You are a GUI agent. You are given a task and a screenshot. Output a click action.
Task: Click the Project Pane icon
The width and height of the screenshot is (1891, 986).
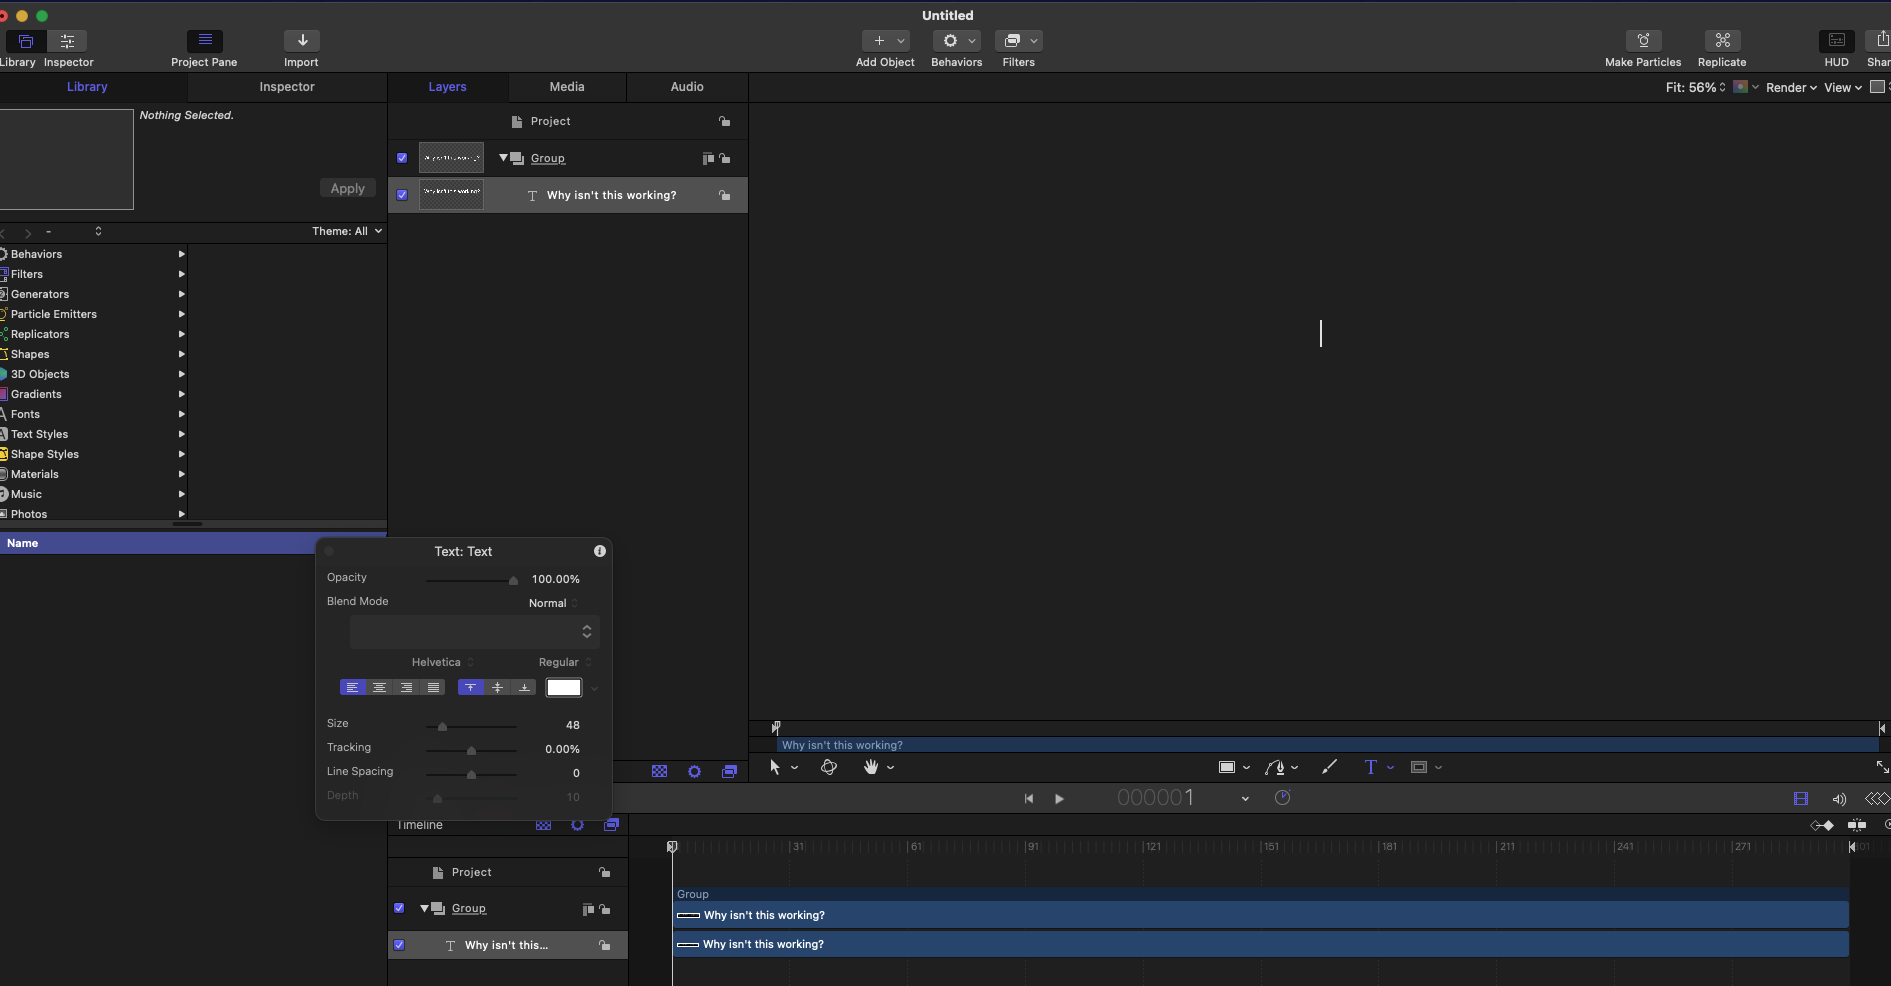204,41
